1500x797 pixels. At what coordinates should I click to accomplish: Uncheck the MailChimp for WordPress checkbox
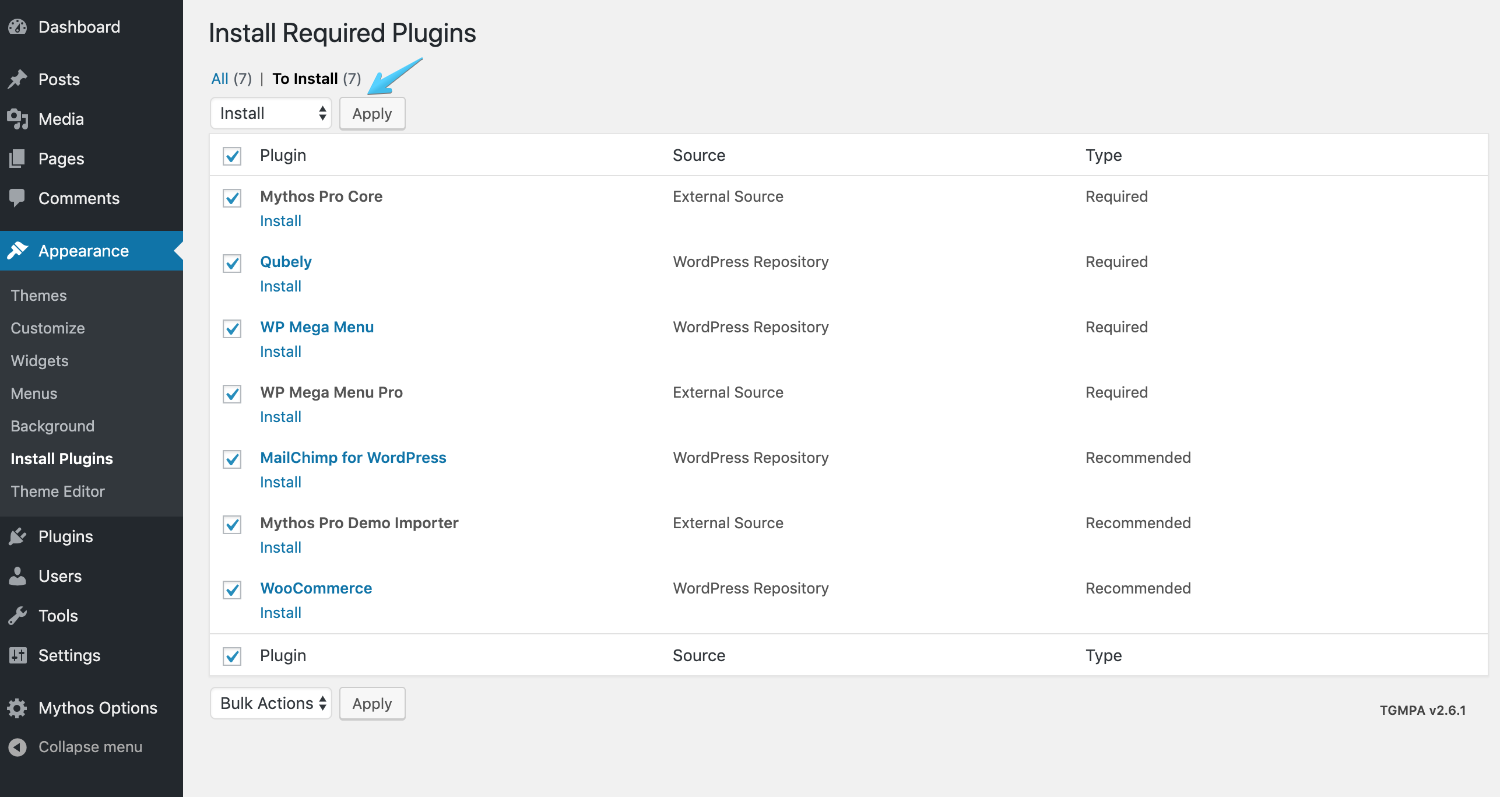pos(232,459)
